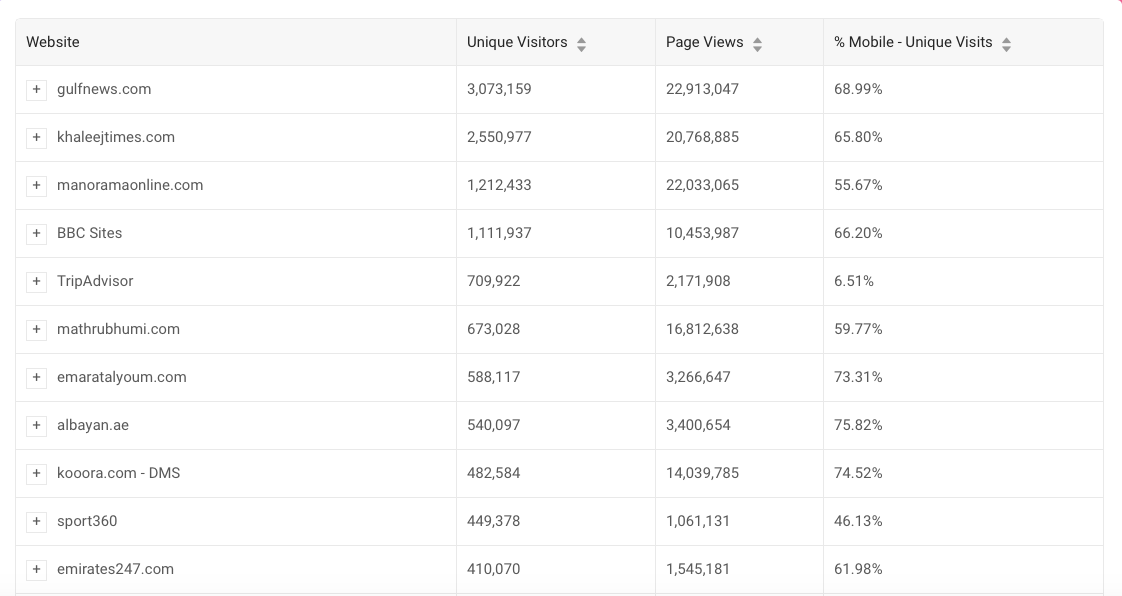Click mobile share 75.82% for albayan.ae
This screenshot has height=596, width=1122.
click(859, 425)
